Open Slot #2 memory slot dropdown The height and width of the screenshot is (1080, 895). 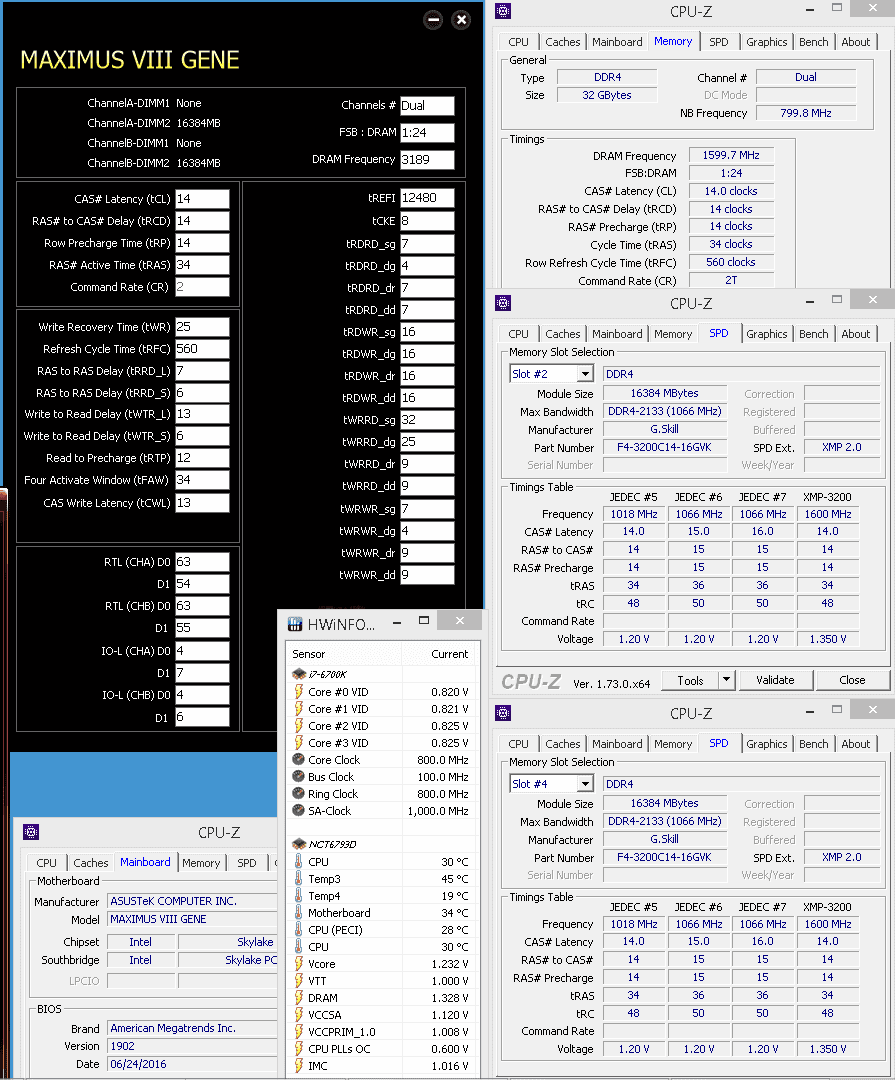585,374
